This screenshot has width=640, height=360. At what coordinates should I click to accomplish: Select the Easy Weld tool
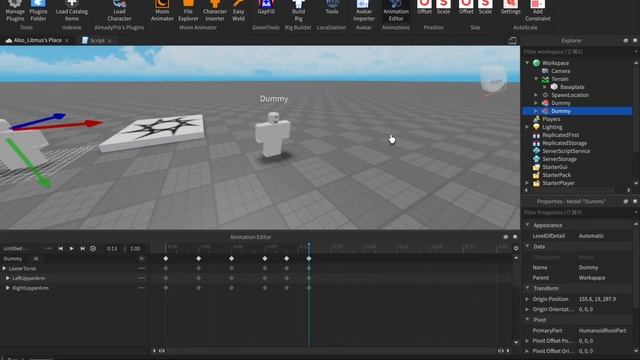pyautogui.click(x=238, y=11)
